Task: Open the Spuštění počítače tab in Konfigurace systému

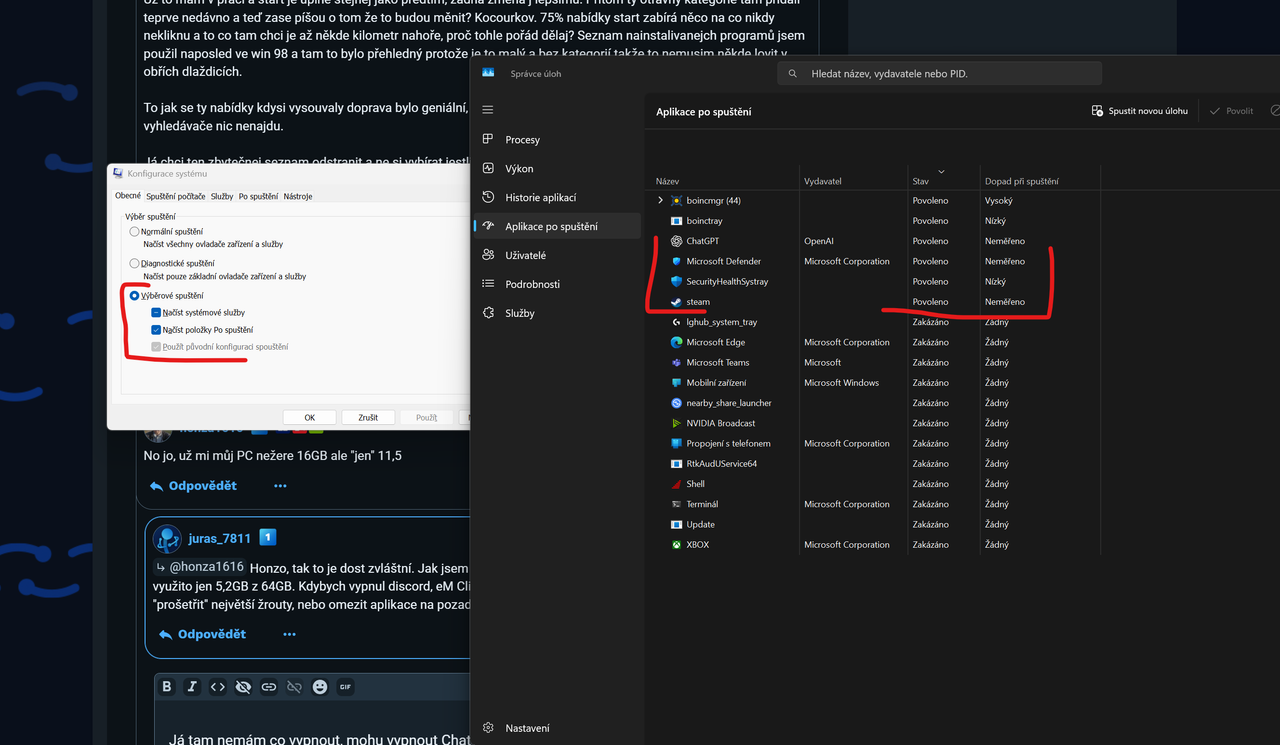Action: (176, 196)
